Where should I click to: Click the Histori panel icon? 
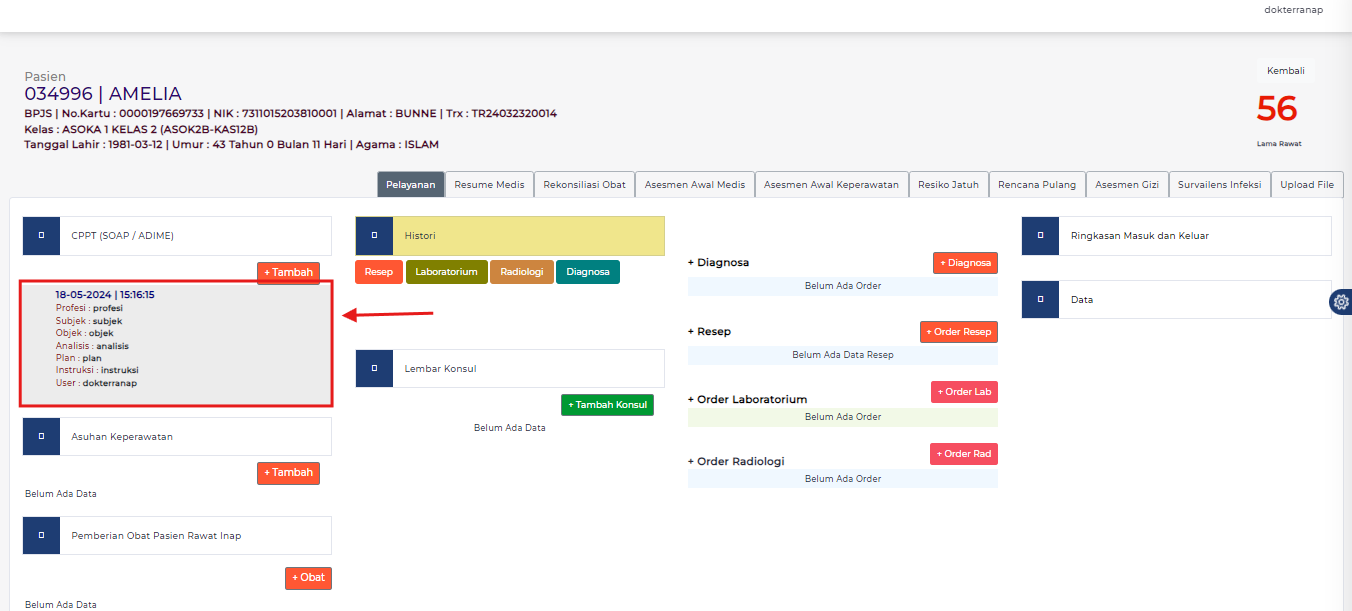click(x=374, y=235)
